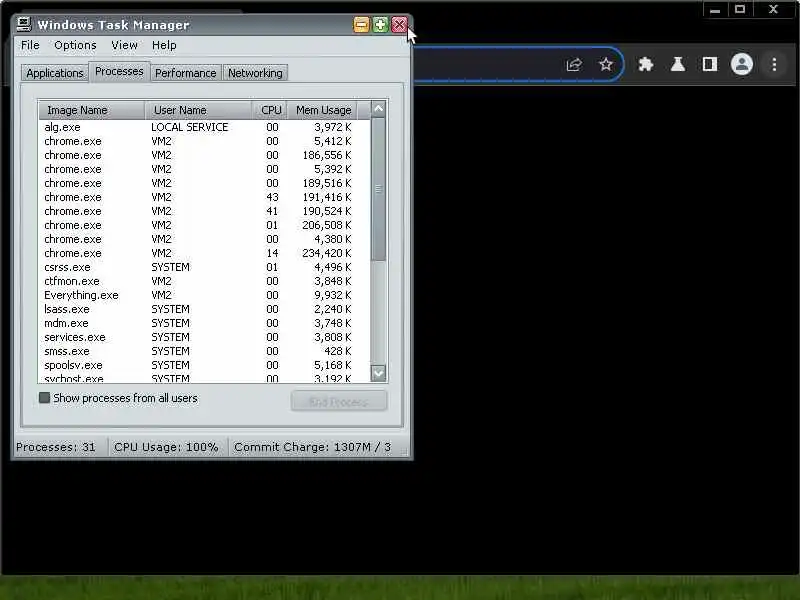This screenshot has height=600, width=800.
Task: Select chrome.exe with 41 CPU
Action: coord(205,211)
